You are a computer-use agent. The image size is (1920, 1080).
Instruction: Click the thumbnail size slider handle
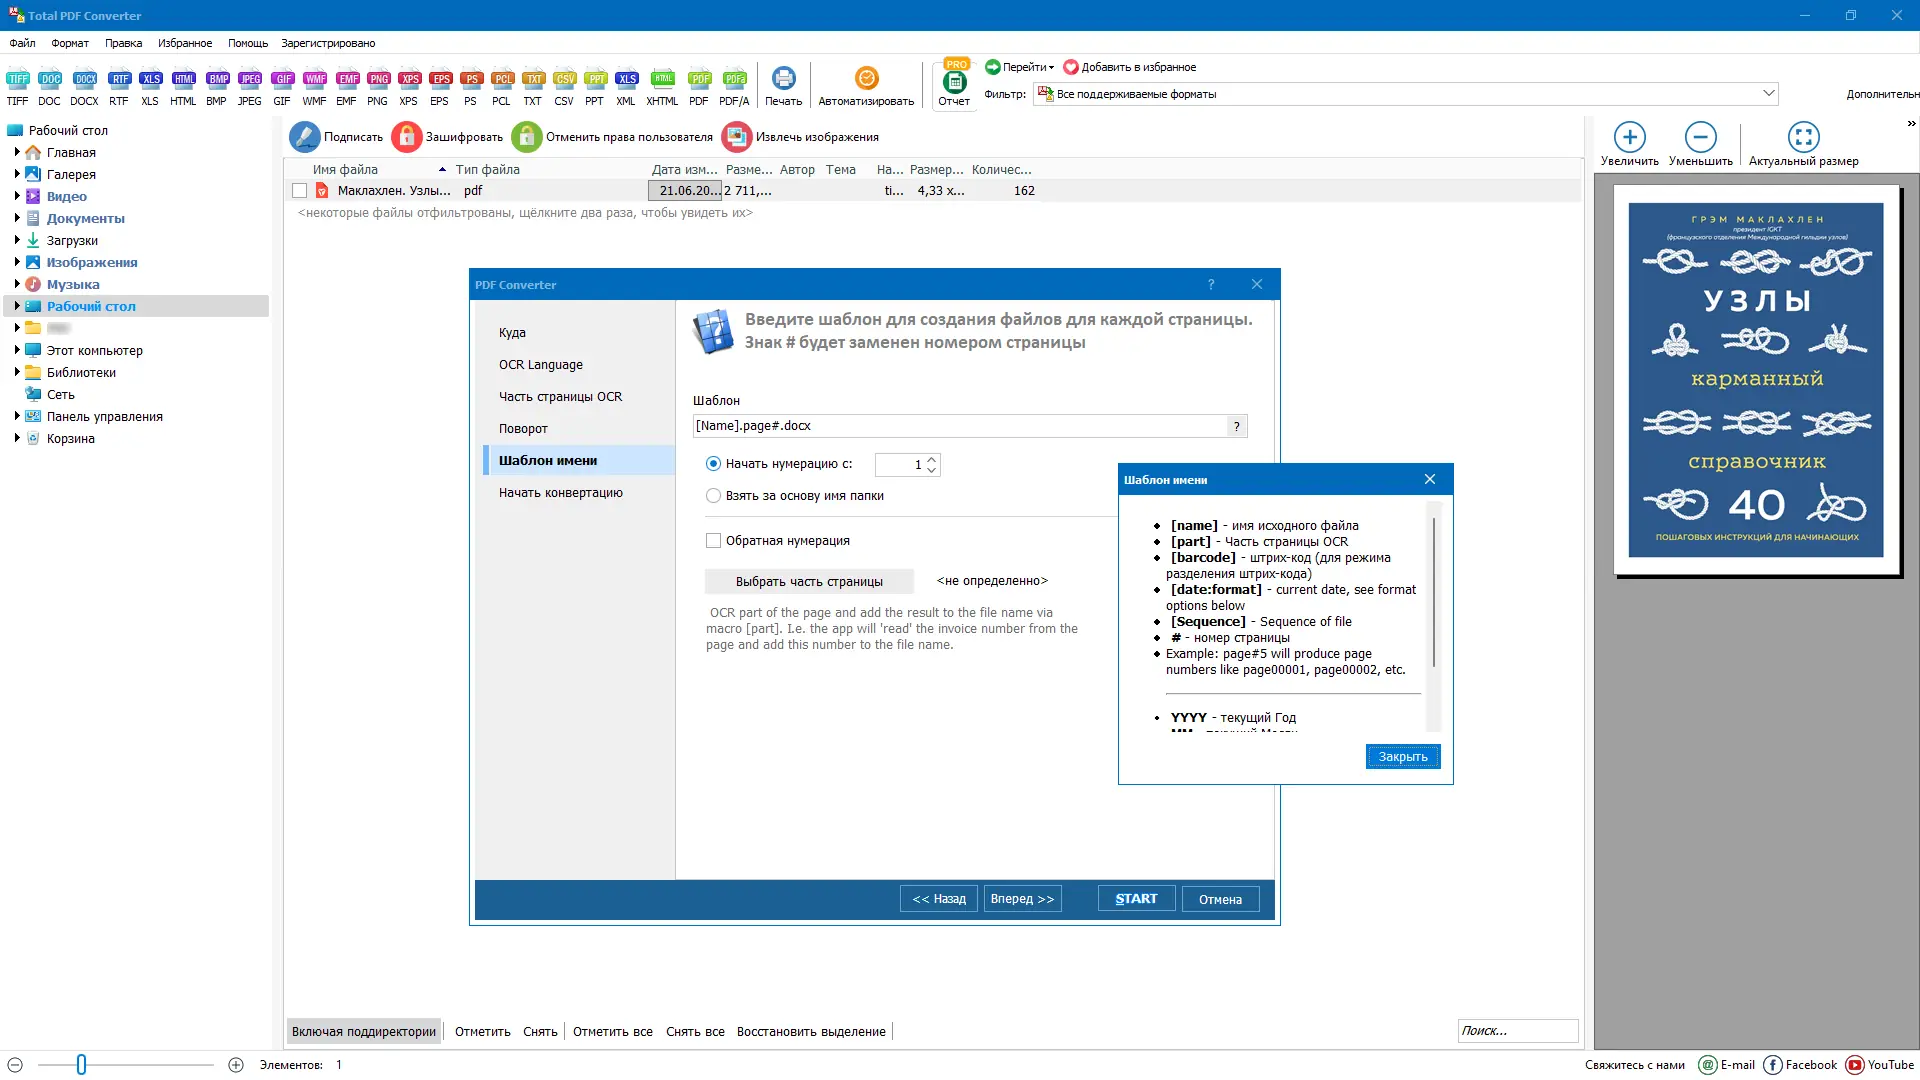click(81, 1065)
